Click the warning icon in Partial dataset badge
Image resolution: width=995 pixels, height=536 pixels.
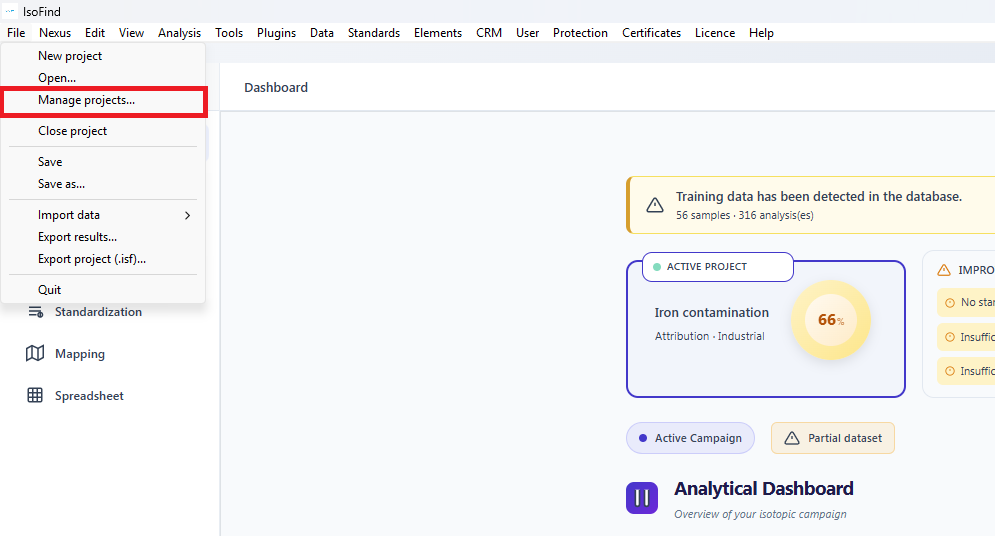pyautogui.click(x=791, y=438)
